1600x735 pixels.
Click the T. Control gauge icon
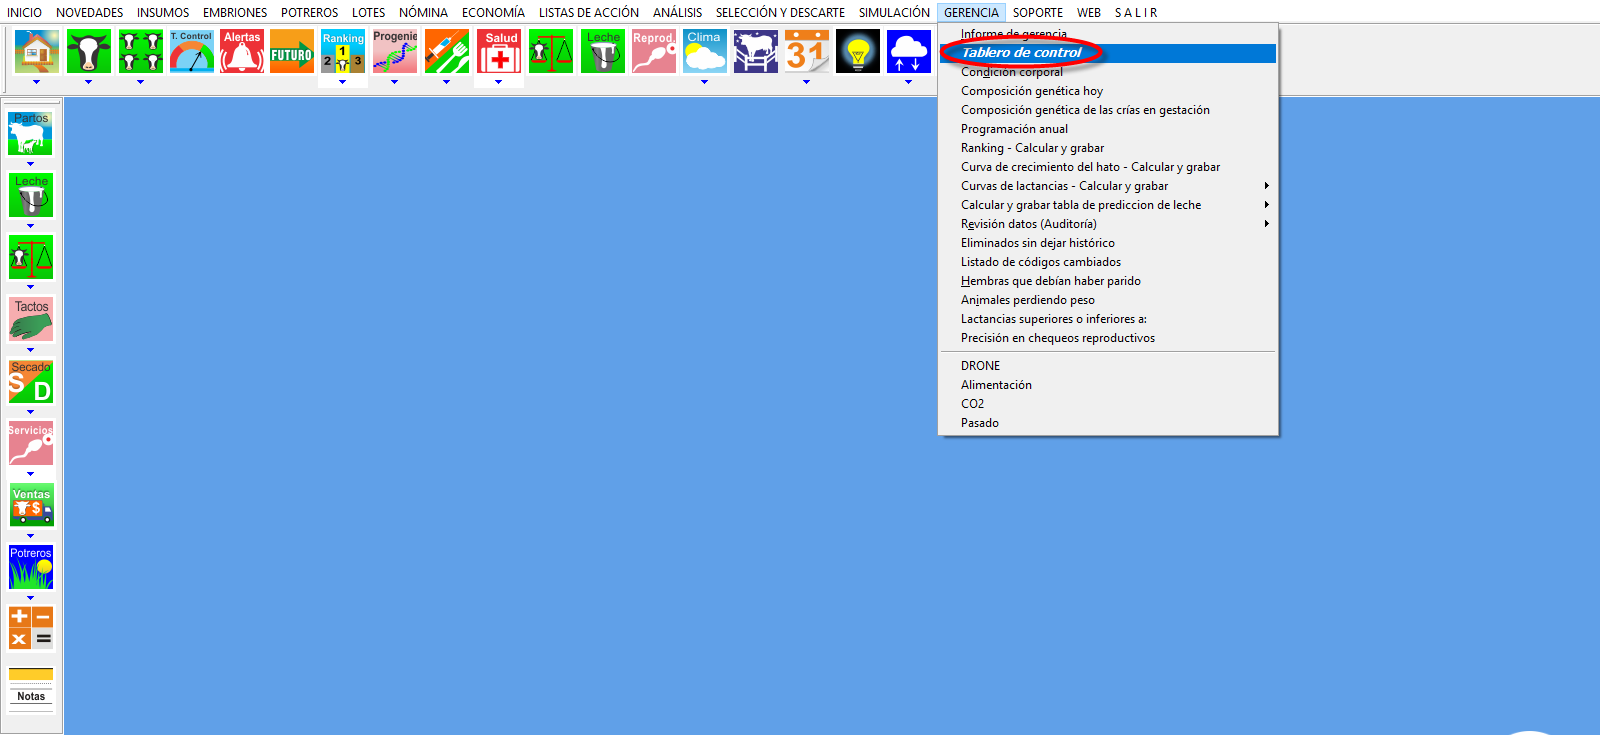click(x=191, y=51)
